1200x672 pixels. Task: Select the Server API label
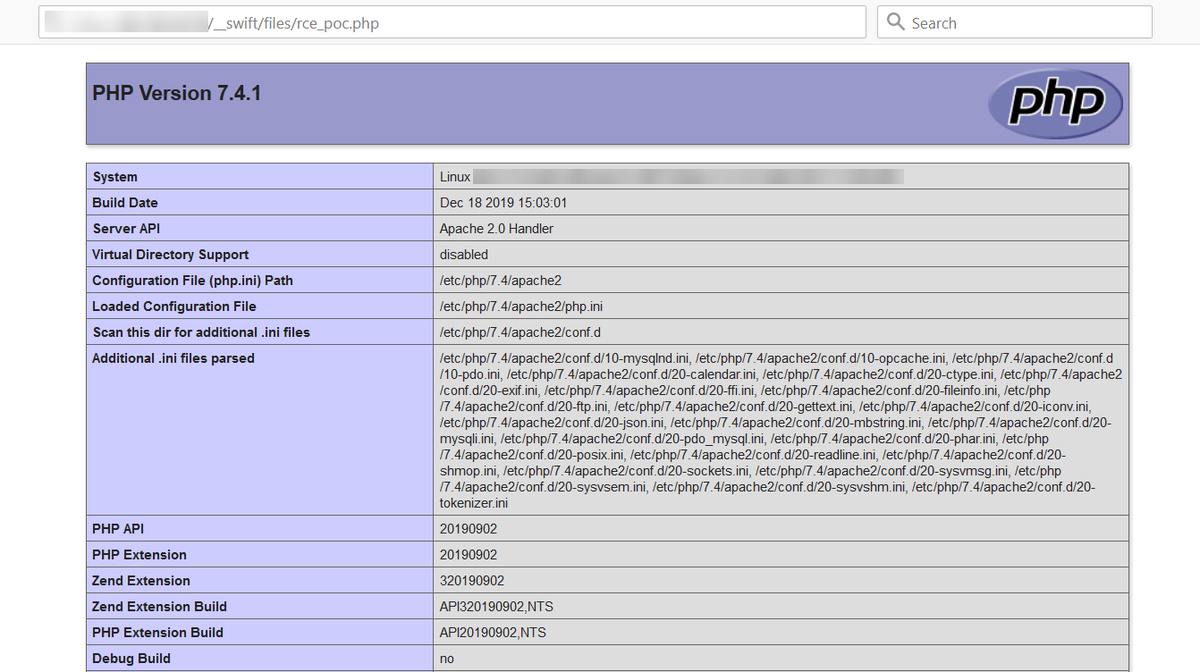126,229
